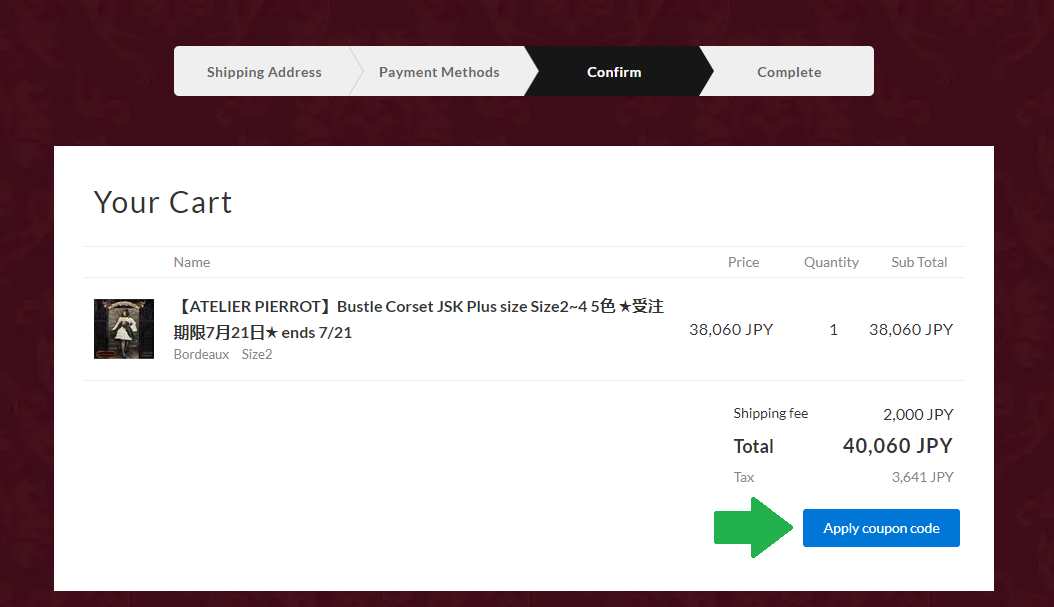Click the Shipping fee label
This screenshot has height=607, width=1054.
click(x=770, y=414)
